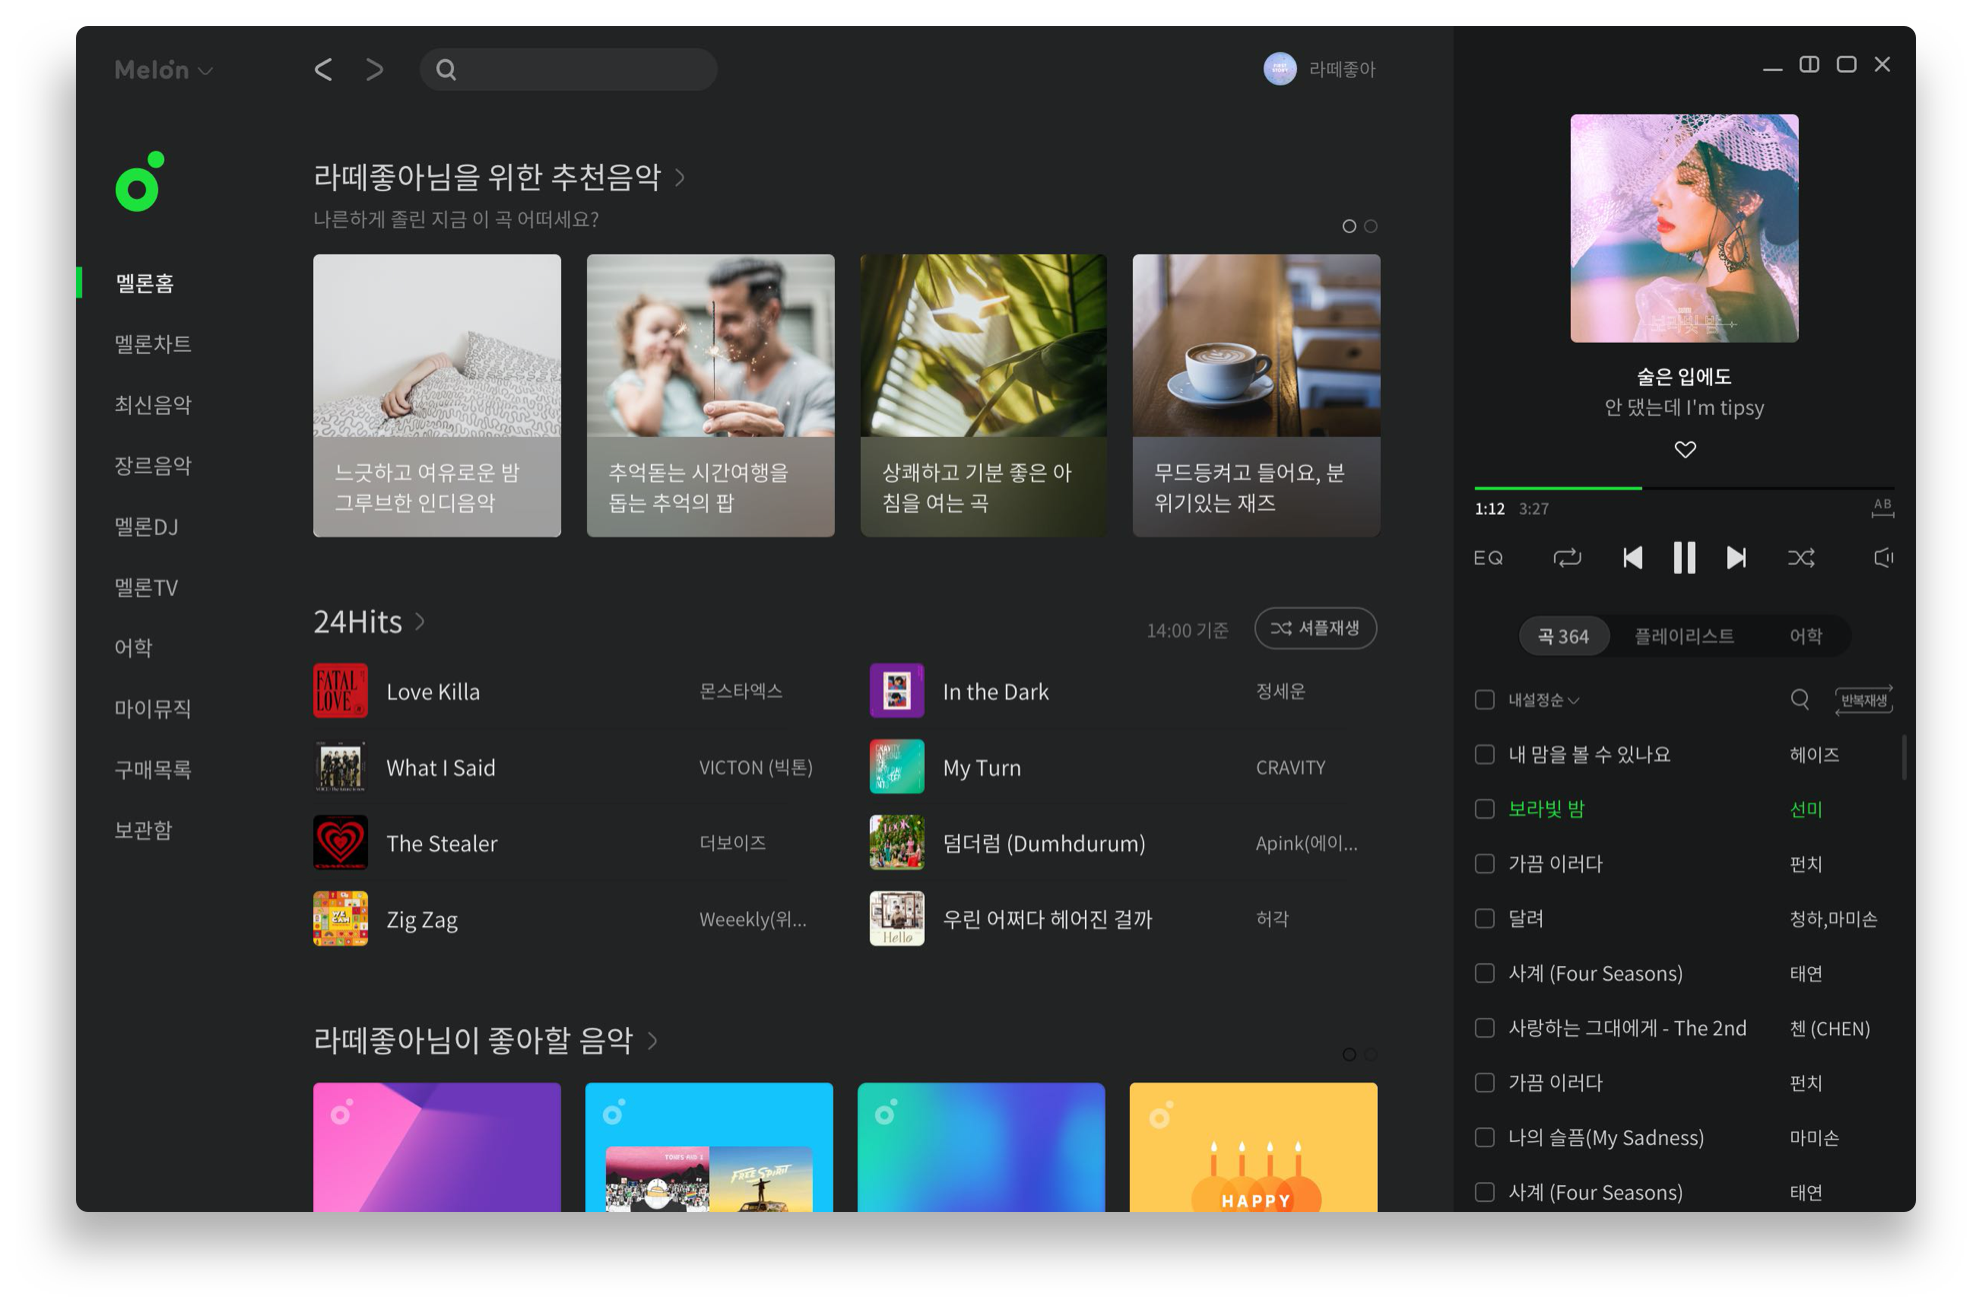Click the 셔플재생 button for 24Hits

pyautogui.click(x=1315, y=628)
